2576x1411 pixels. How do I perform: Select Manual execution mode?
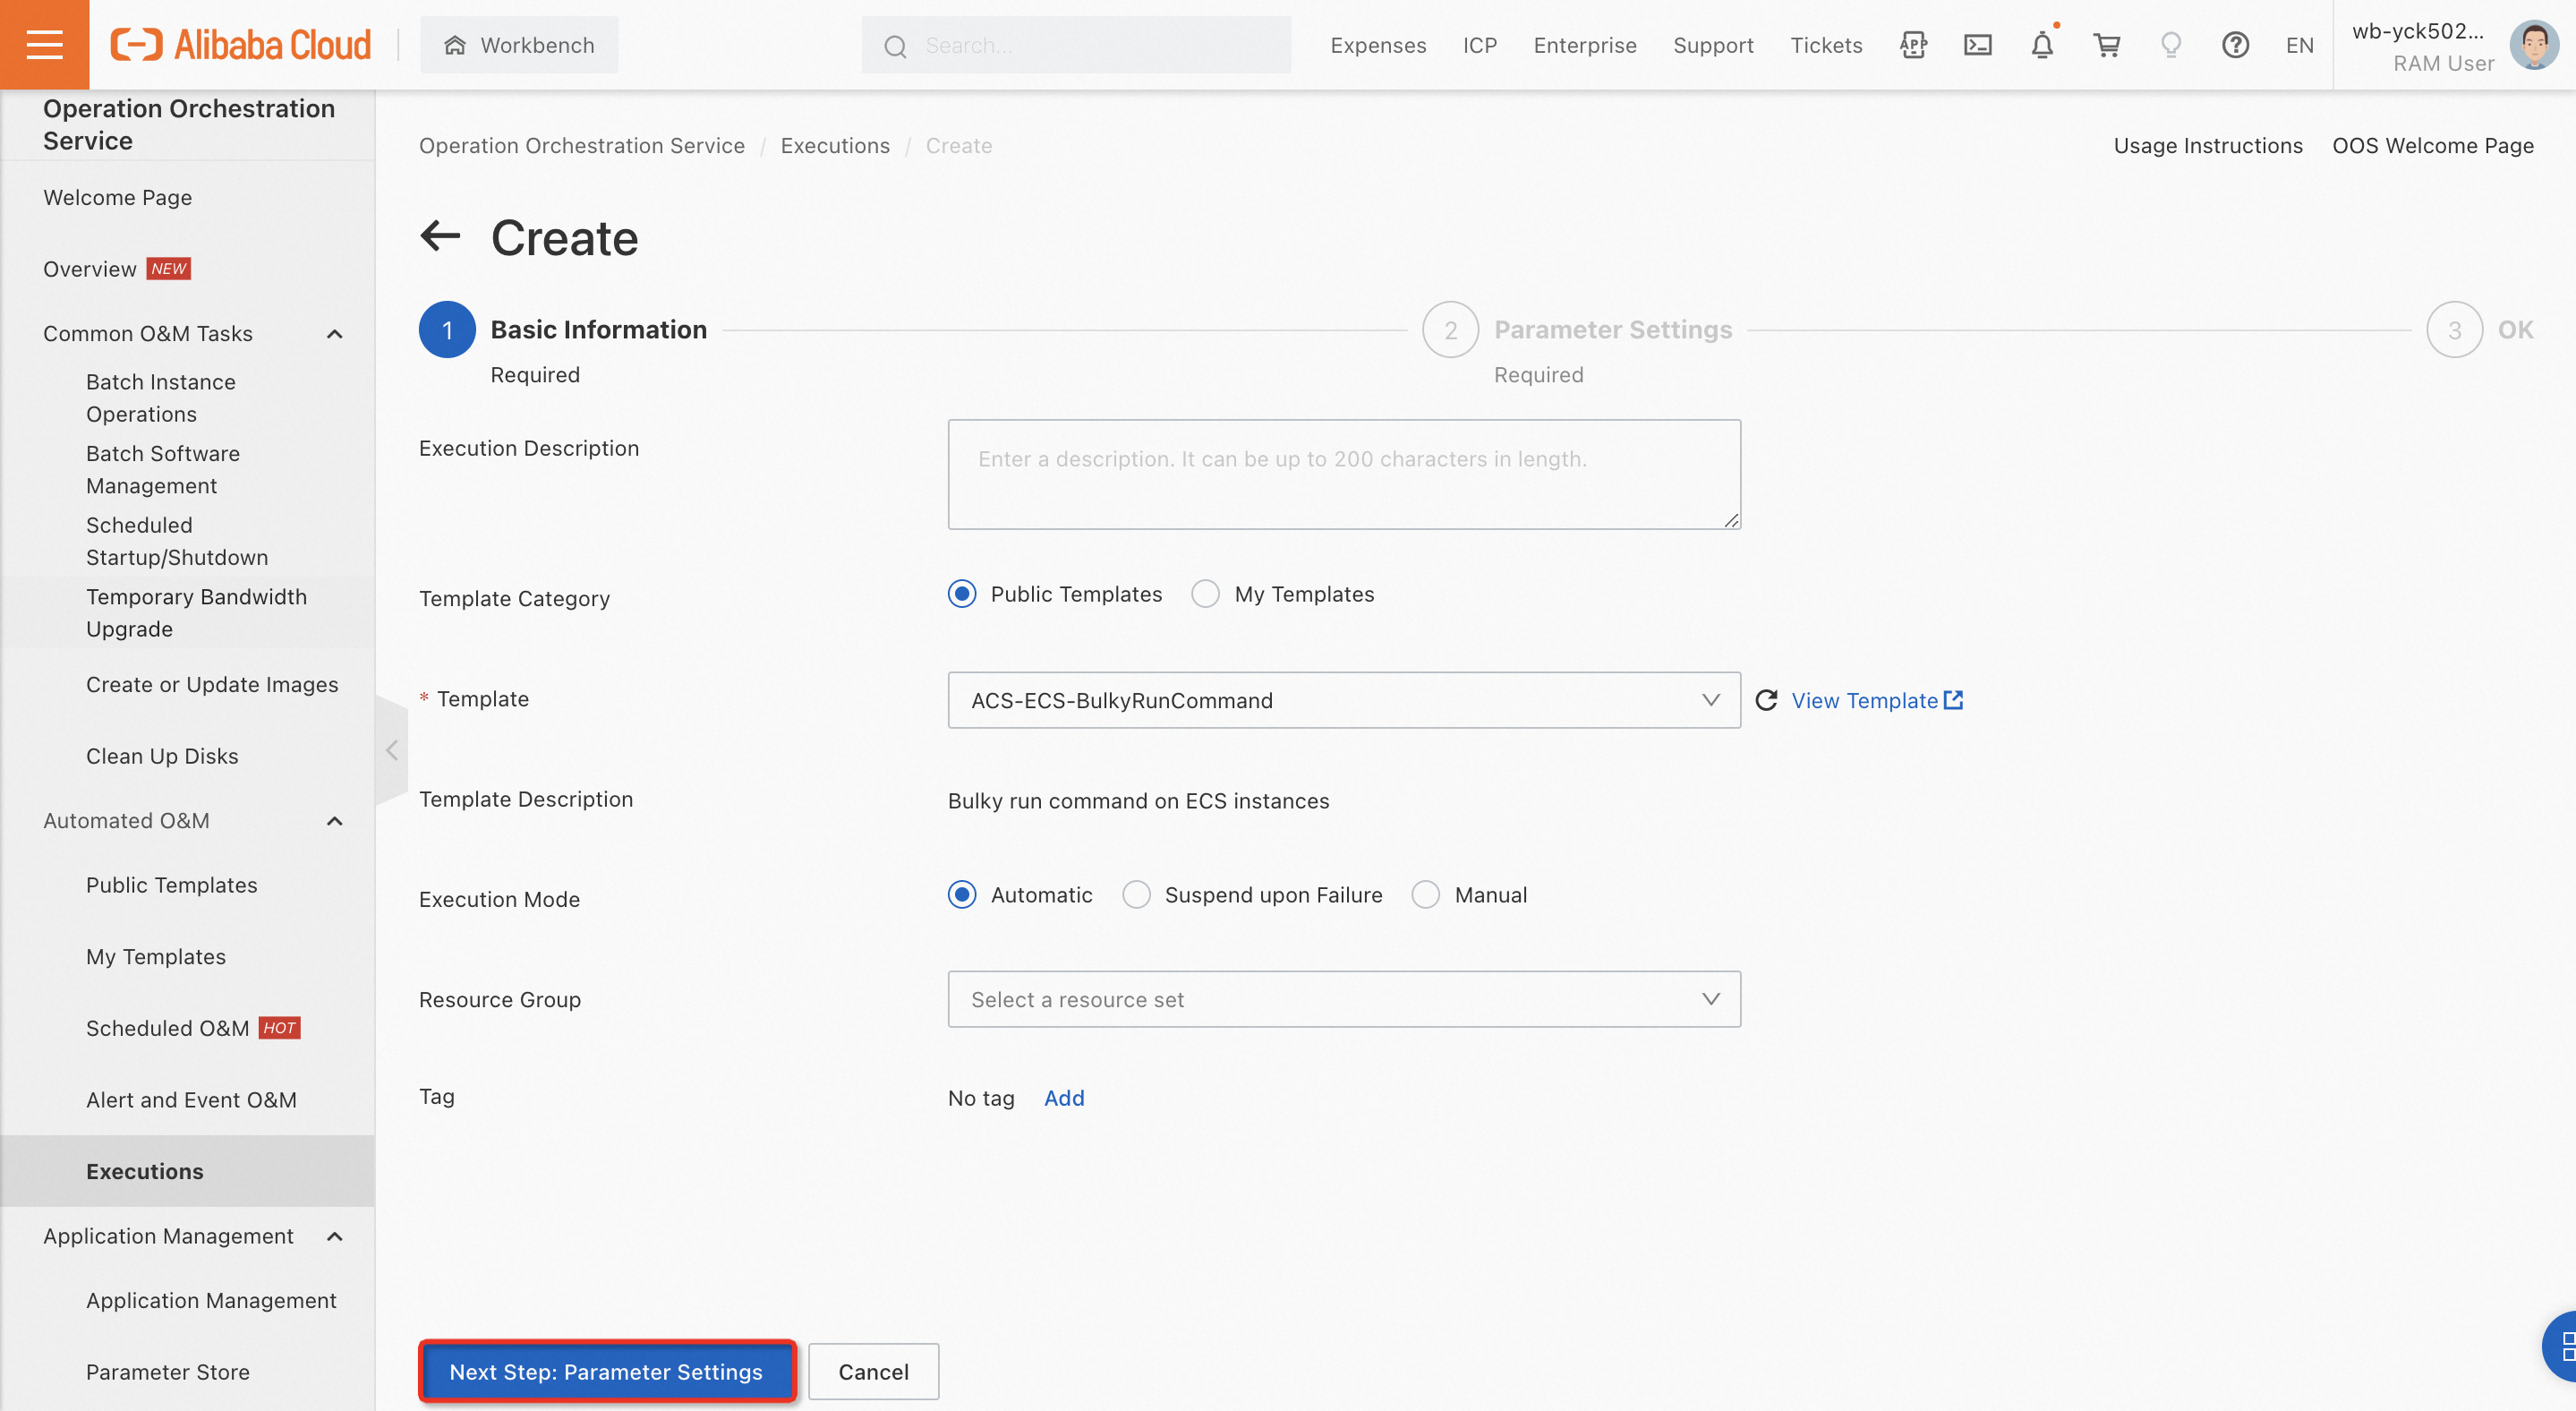[x=1426, y=895]
